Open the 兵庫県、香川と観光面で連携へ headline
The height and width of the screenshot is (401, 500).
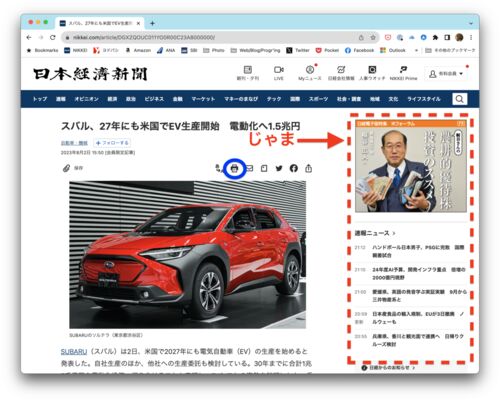[x=418, y=340]
